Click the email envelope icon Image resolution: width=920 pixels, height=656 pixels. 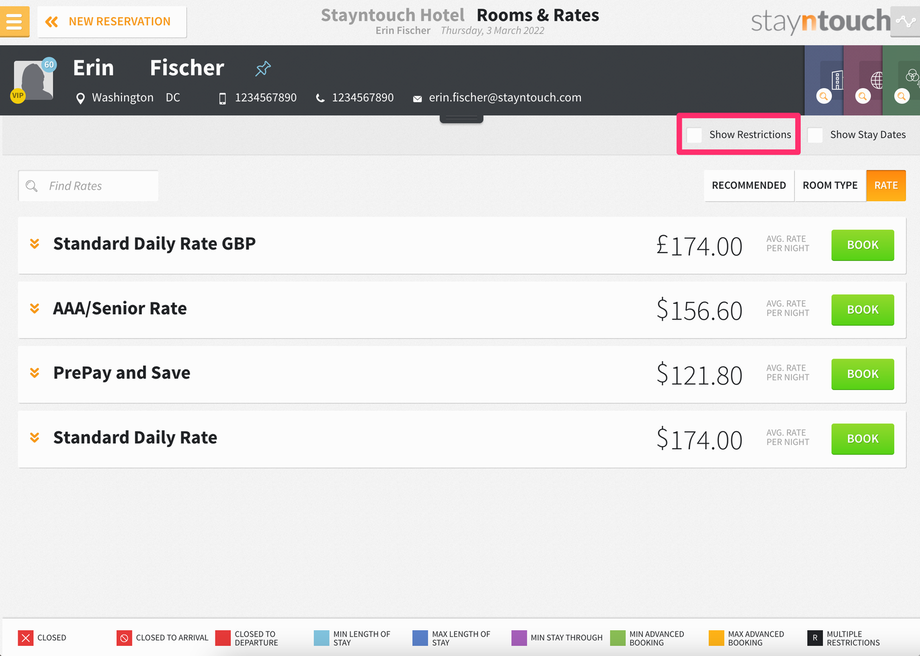pos(417,99)
